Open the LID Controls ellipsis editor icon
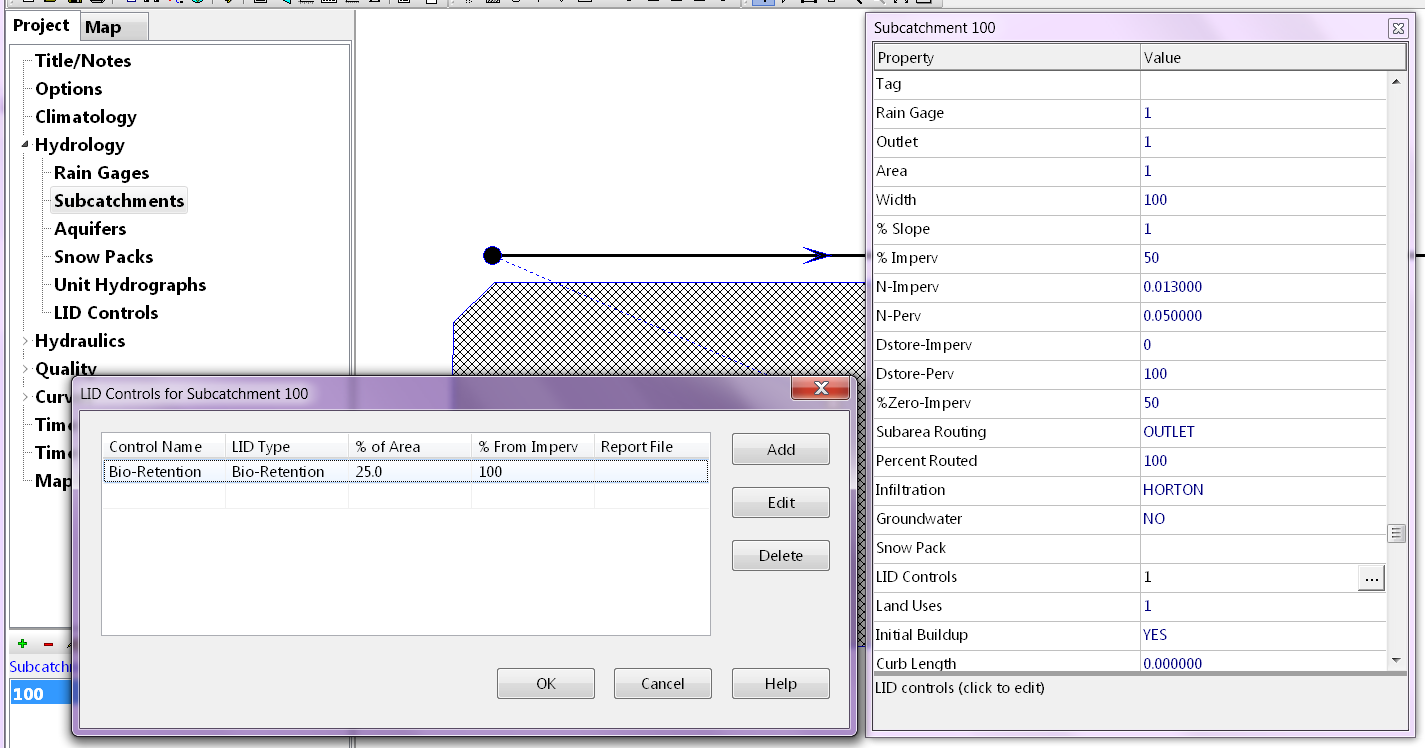The height and width of the screenshot is (748, 1425). [x=1371, y=578]
